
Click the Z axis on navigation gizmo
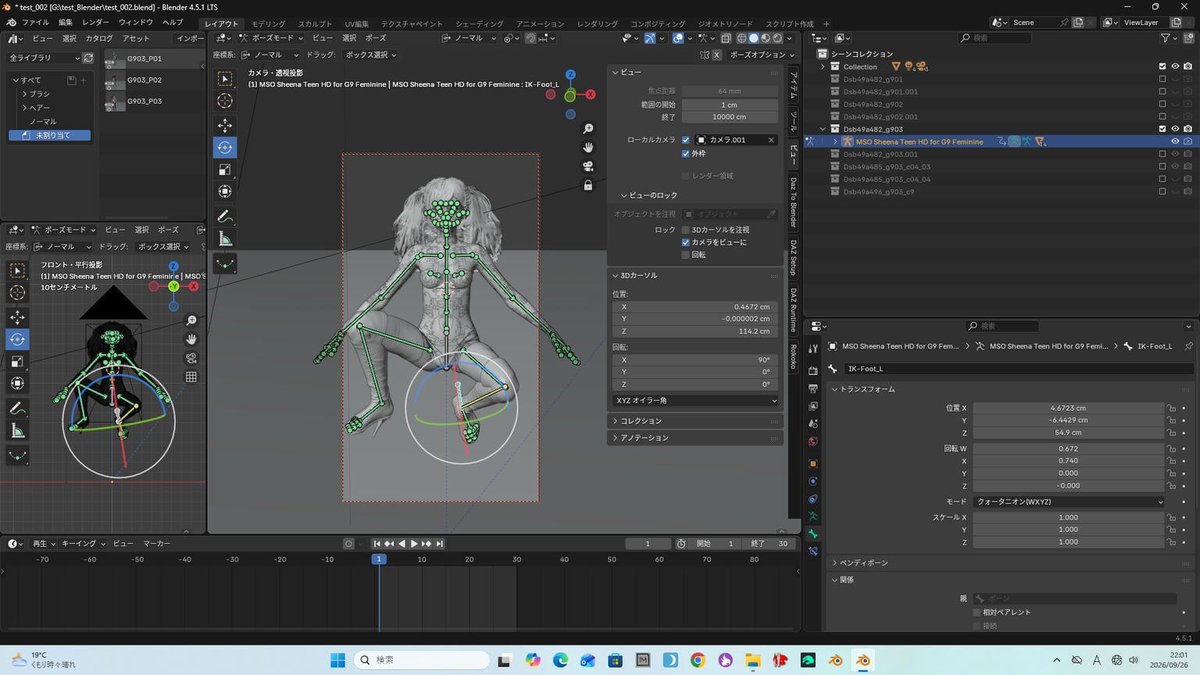570,75
